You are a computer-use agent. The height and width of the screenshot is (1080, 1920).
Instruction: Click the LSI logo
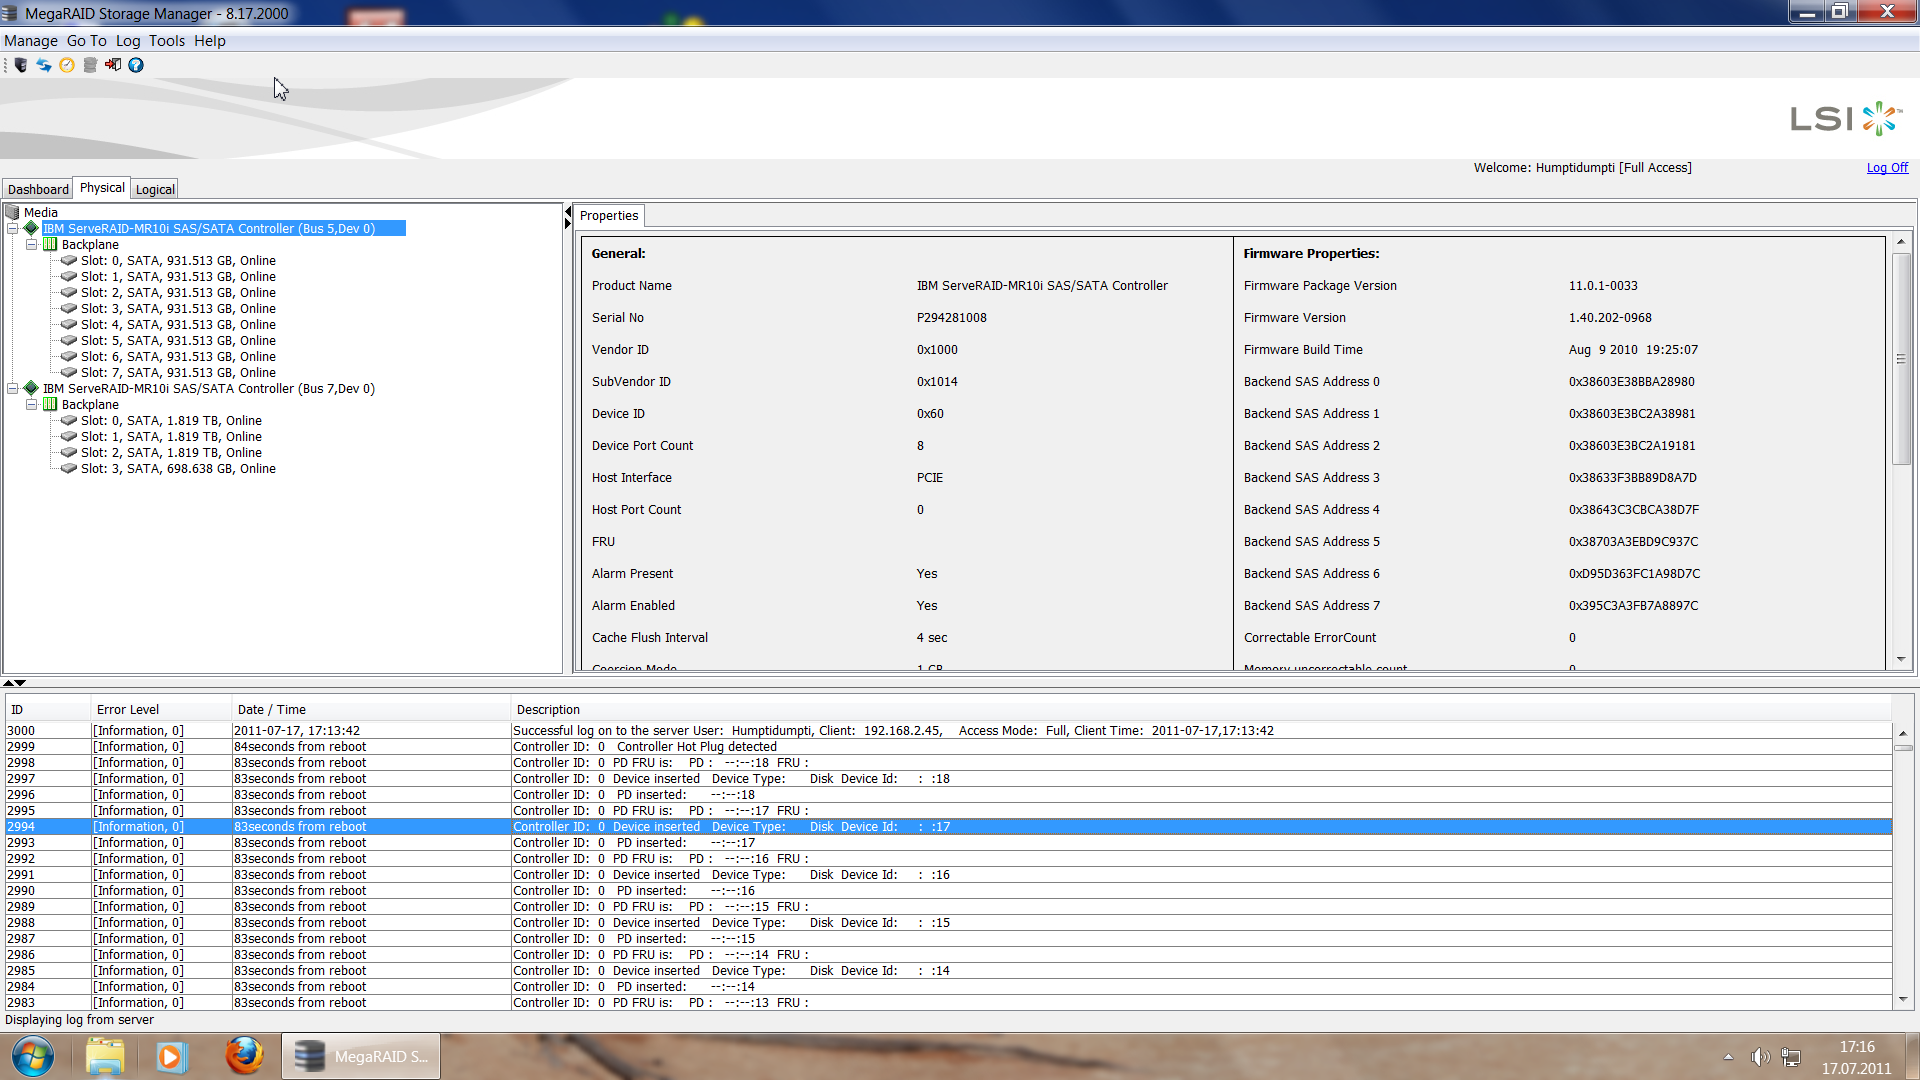(1845, 118)
